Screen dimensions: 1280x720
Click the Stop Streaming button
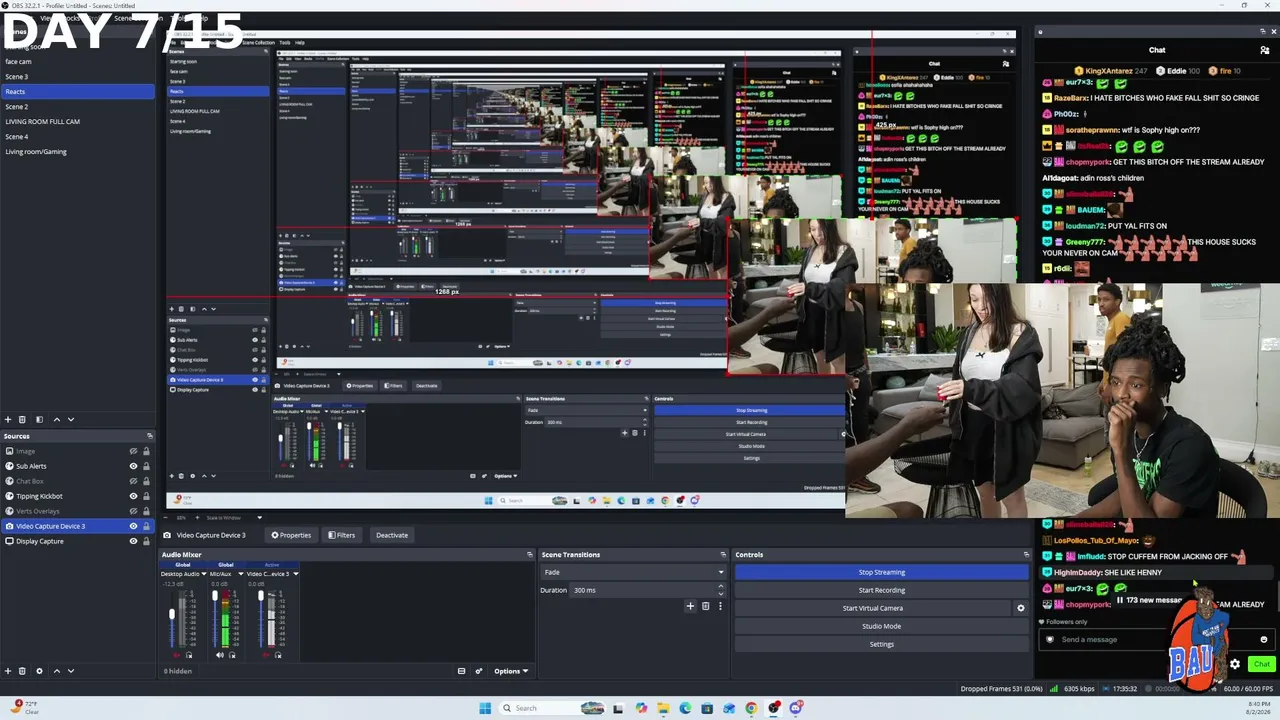point(881,572)
